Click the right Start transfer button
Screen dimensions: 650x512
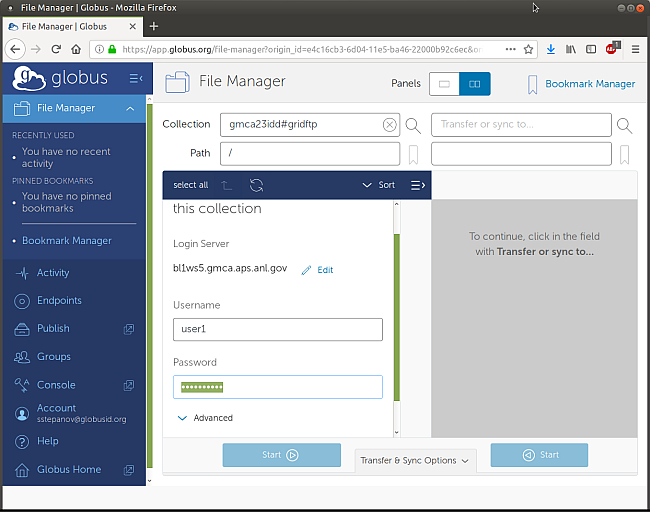pyautogui.click(x=539, y=455)
